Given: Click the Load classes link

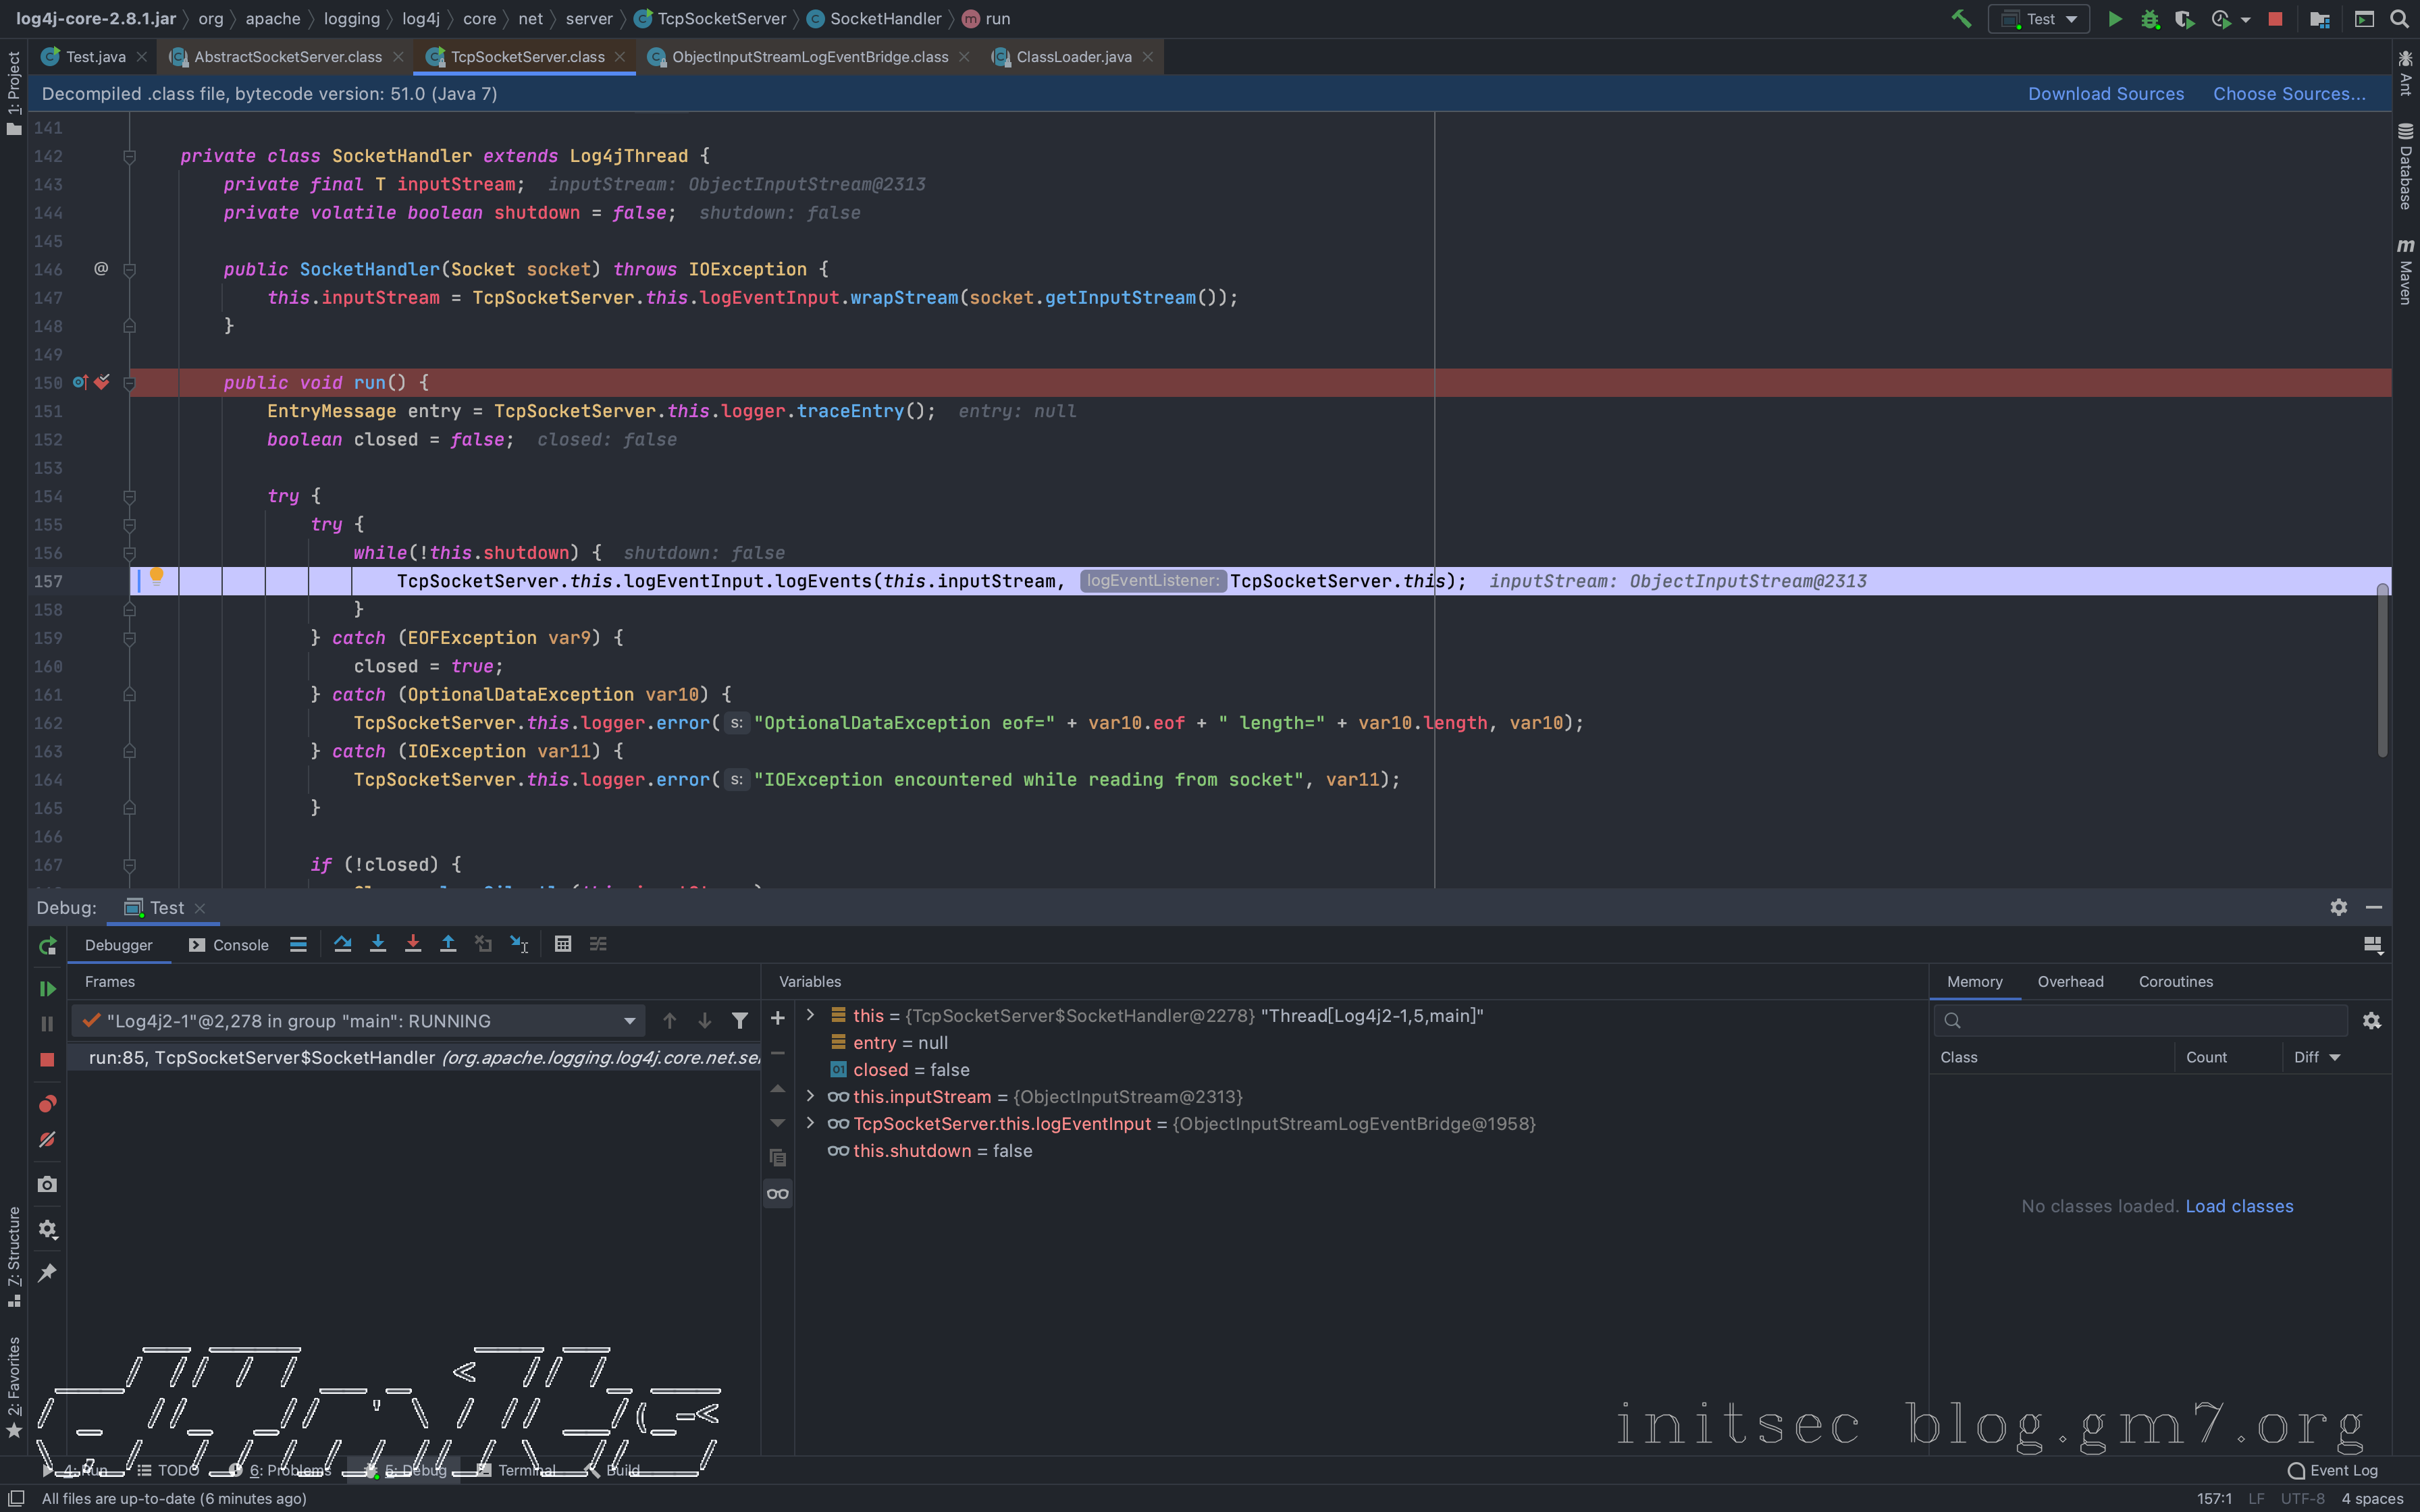Looking at the screenshot, I should (x=2239, y=1206).
